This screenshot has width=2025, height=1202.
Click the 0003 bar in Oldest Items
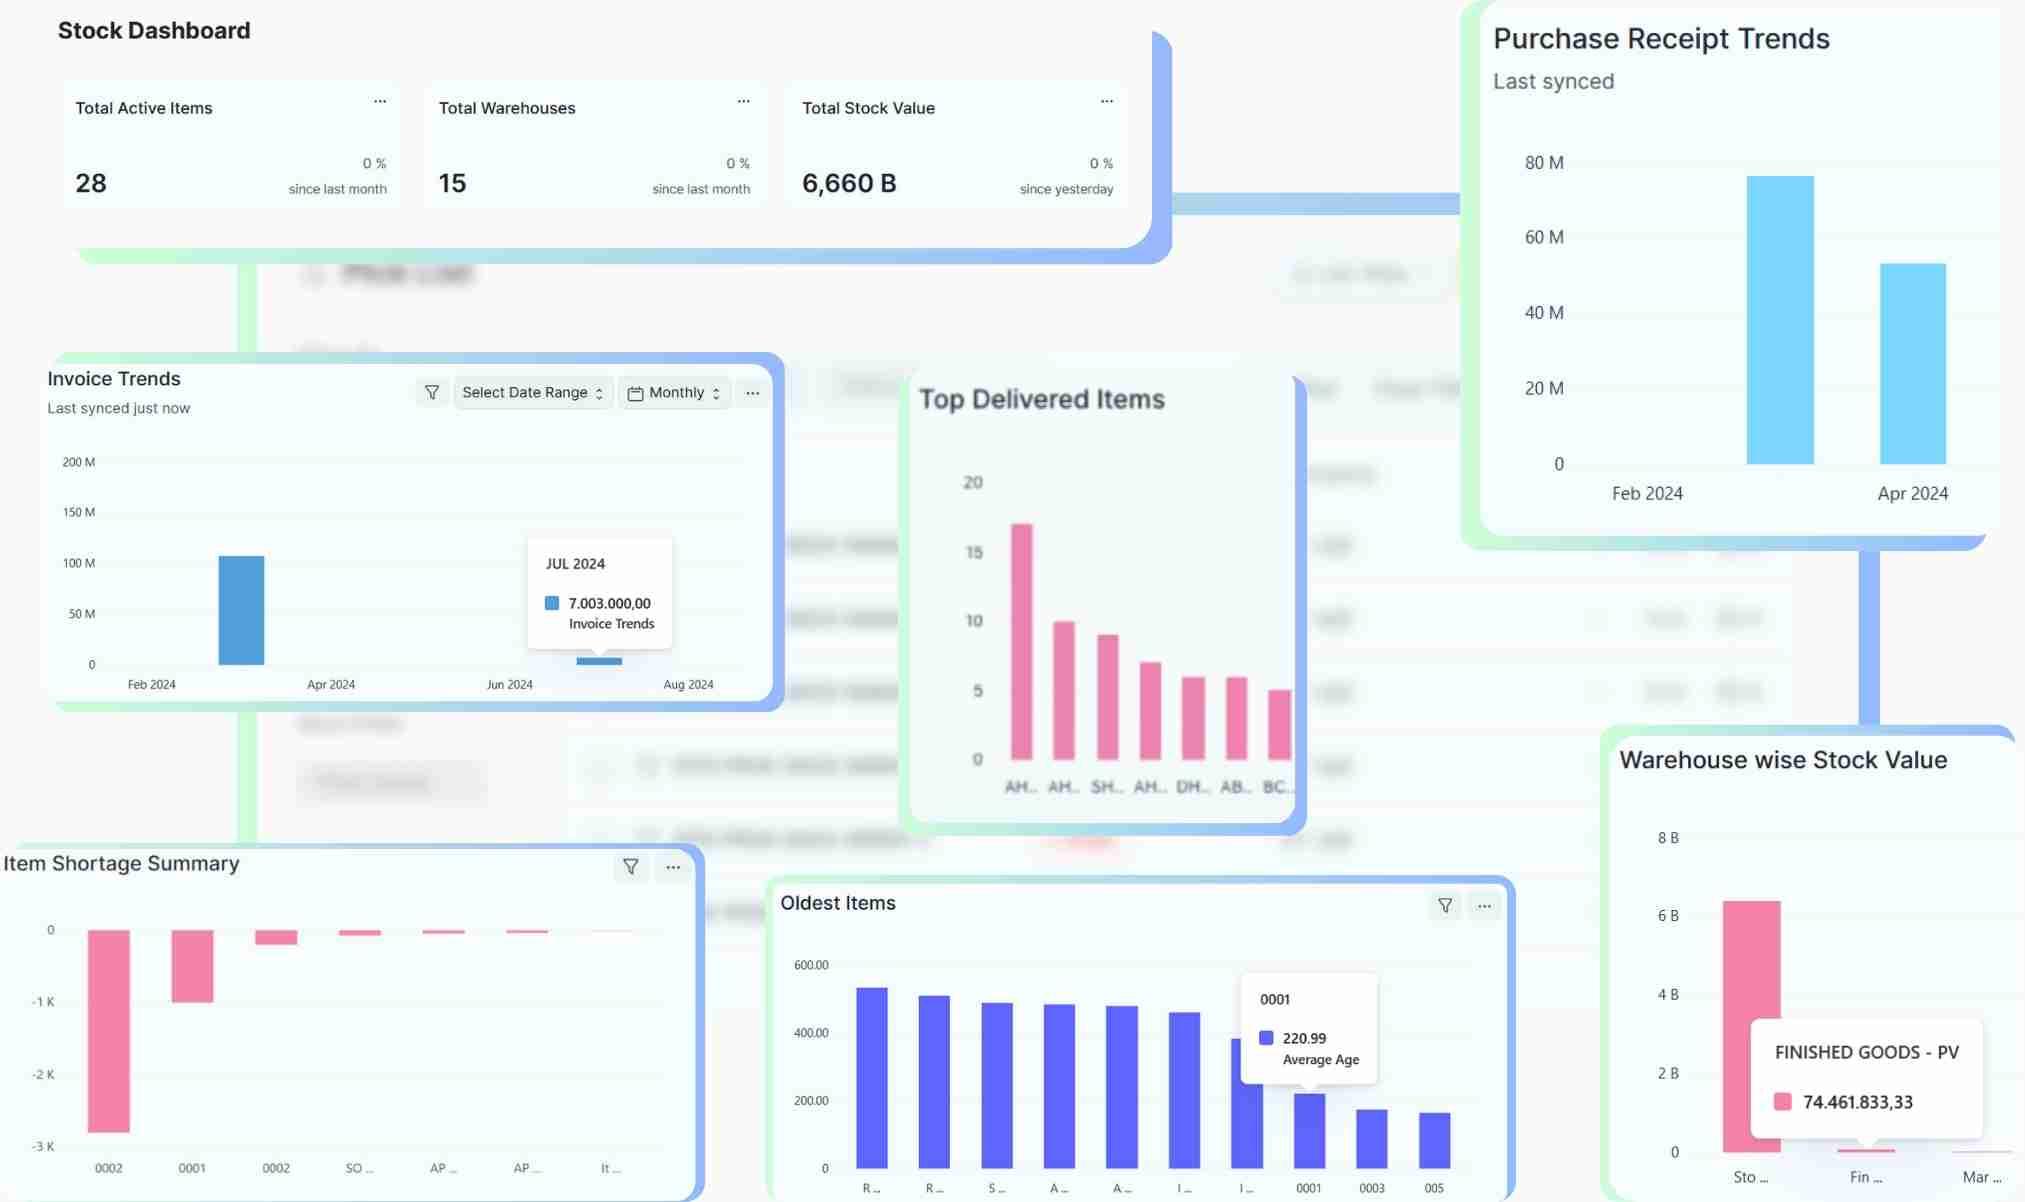click(x=1371, y=1138)
